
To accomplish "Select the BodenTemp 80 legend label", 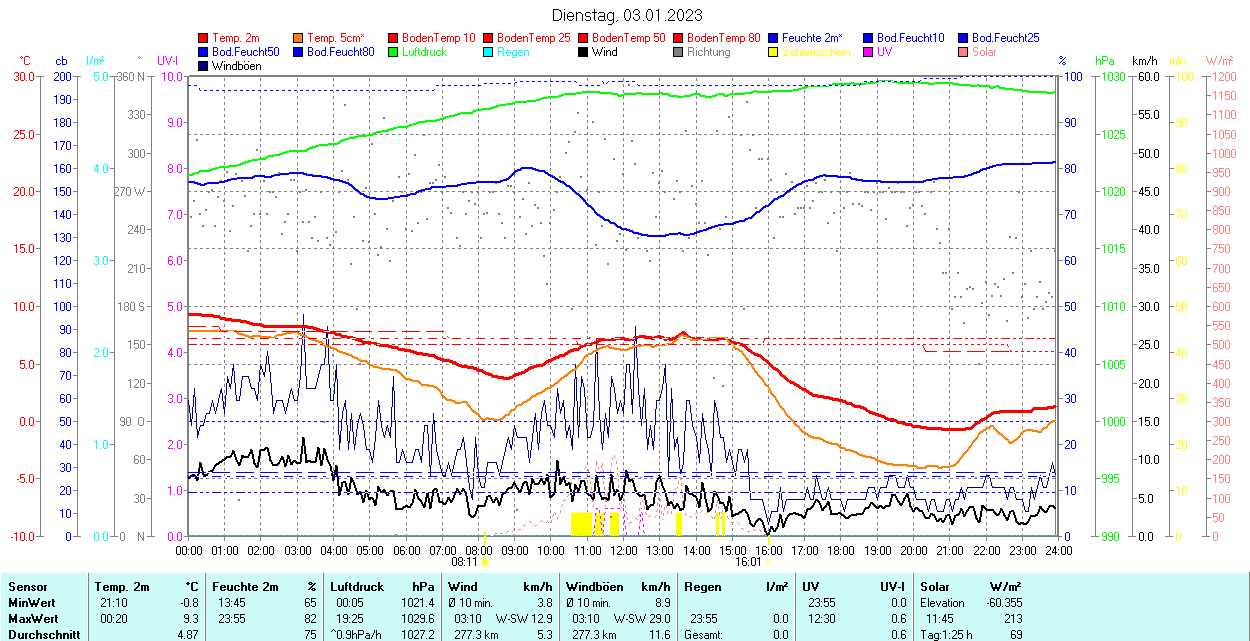I will [724, 38].
